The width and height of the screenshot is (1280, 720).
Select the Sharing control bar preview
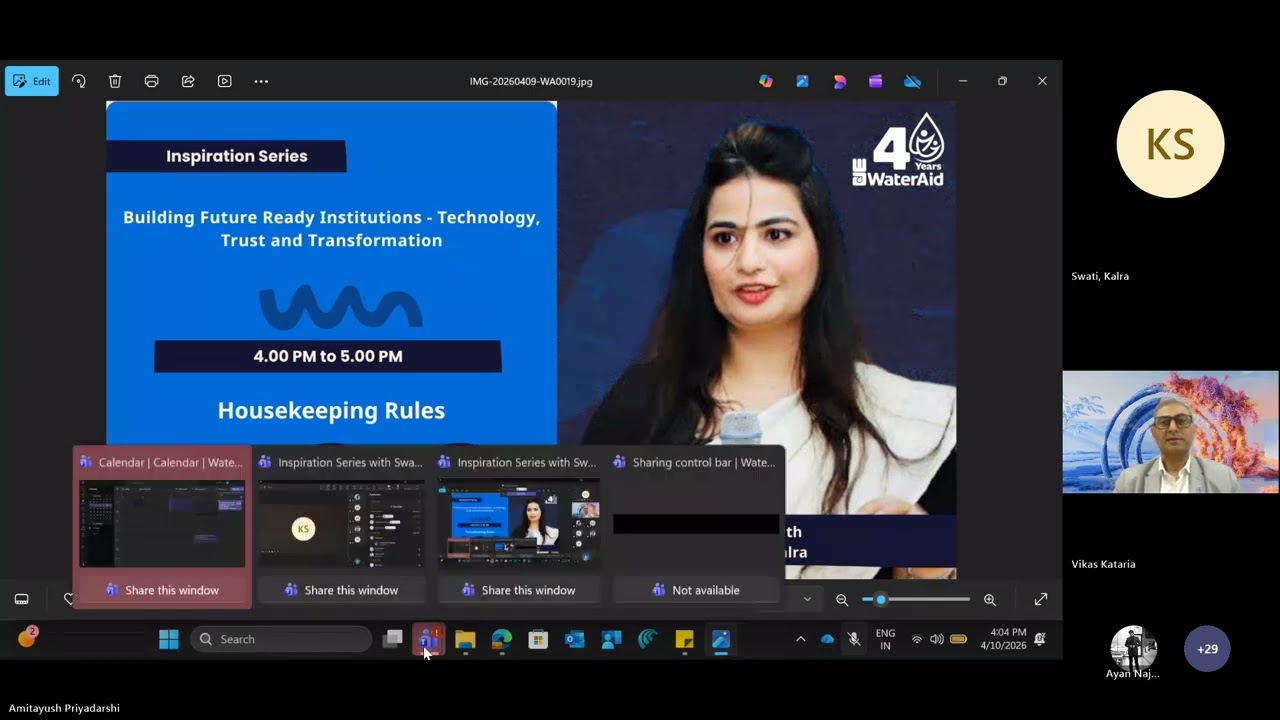pos(696,524)
